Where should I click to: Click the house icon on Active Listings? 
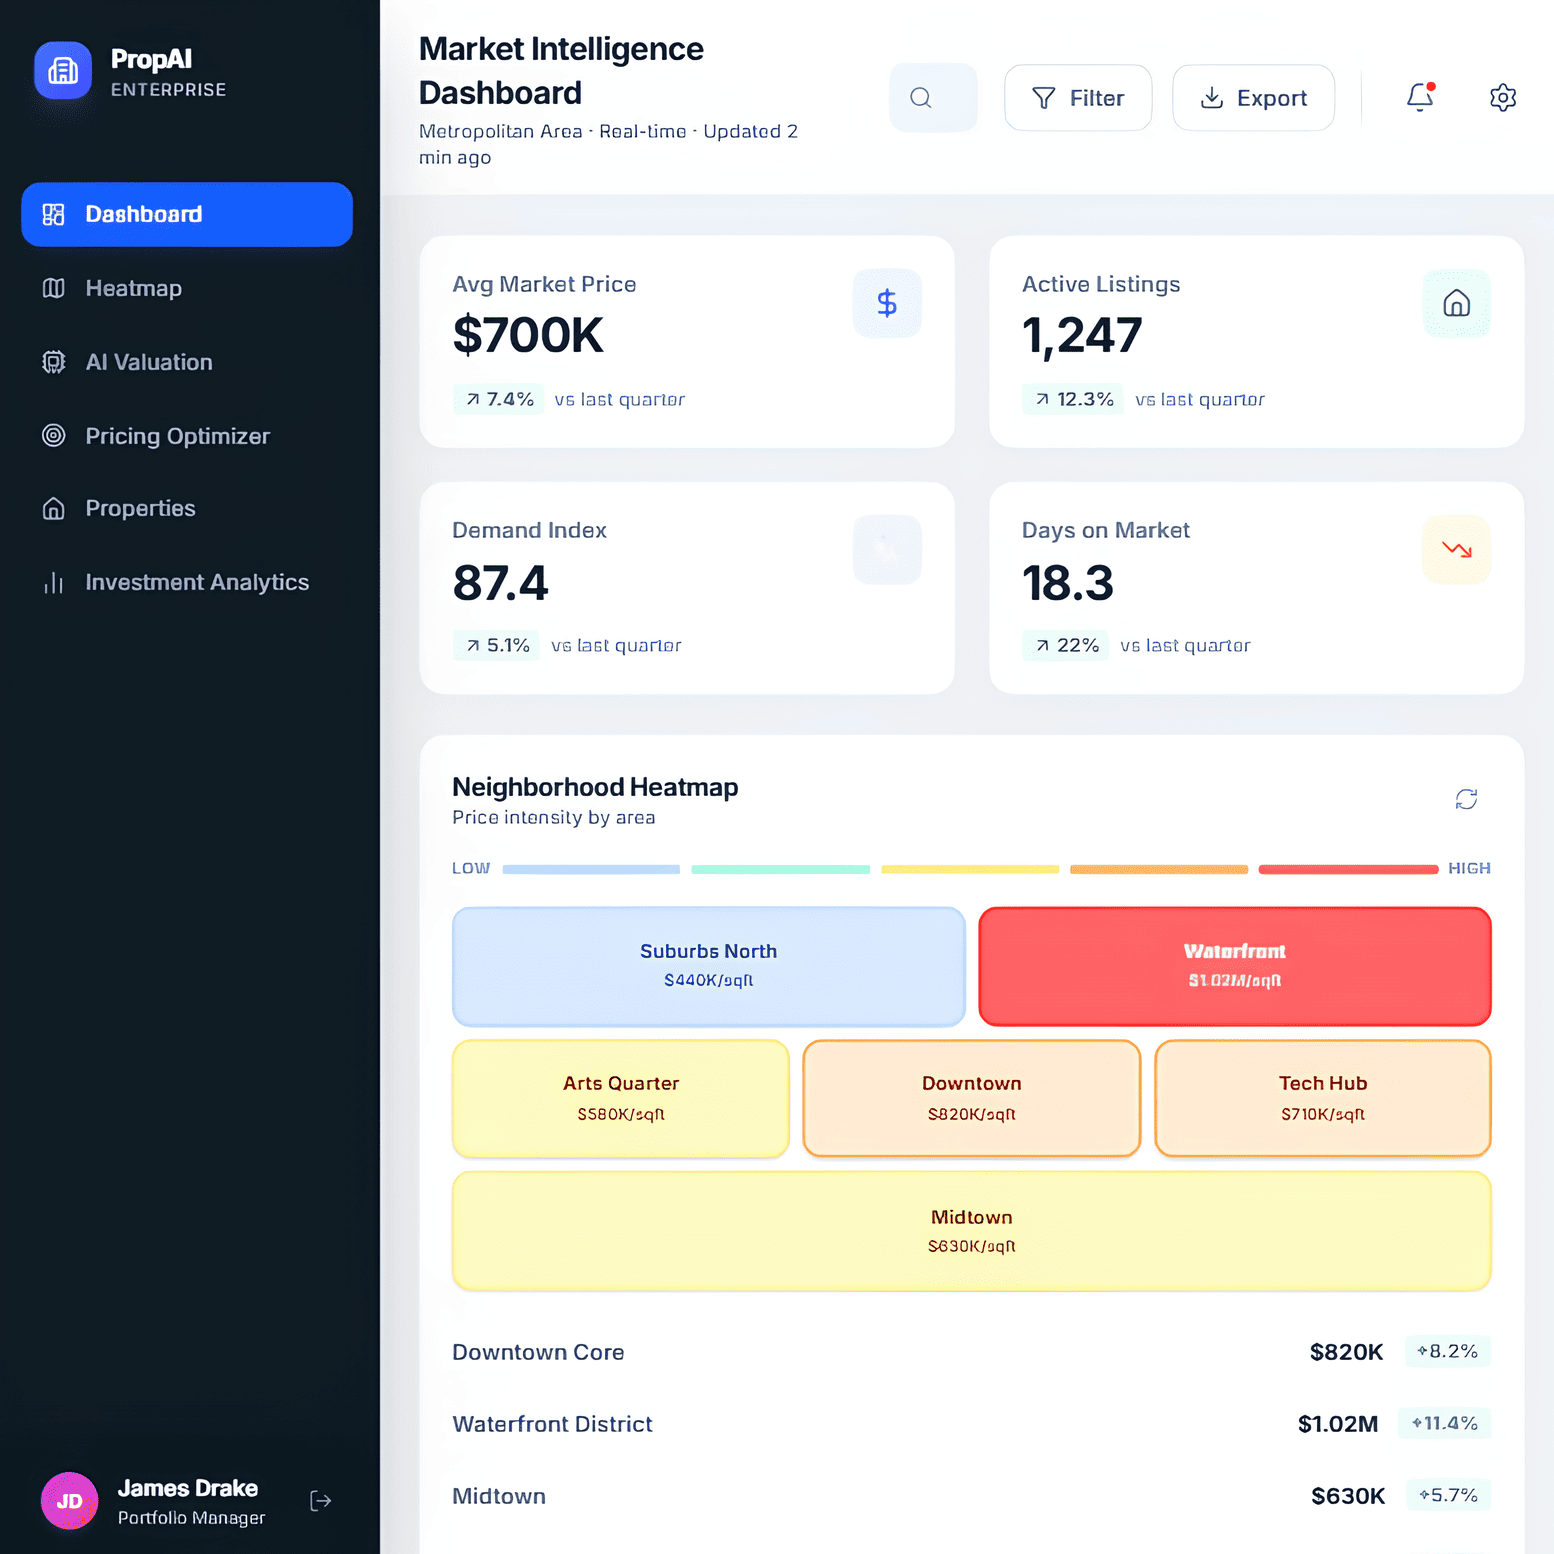coord(1456,303)
